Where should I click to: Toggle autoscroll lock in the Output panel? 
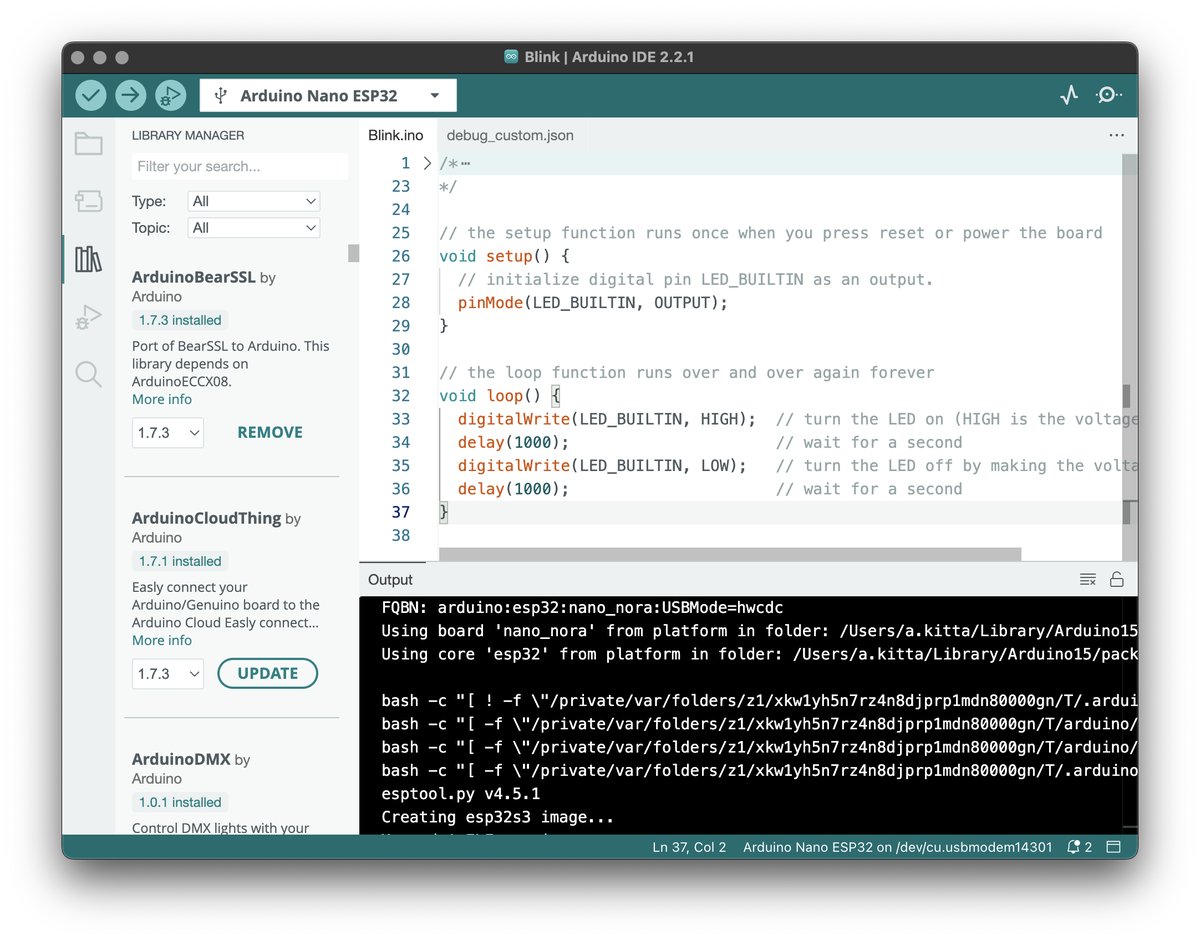pyautogui.click(x=1117, y=578)
